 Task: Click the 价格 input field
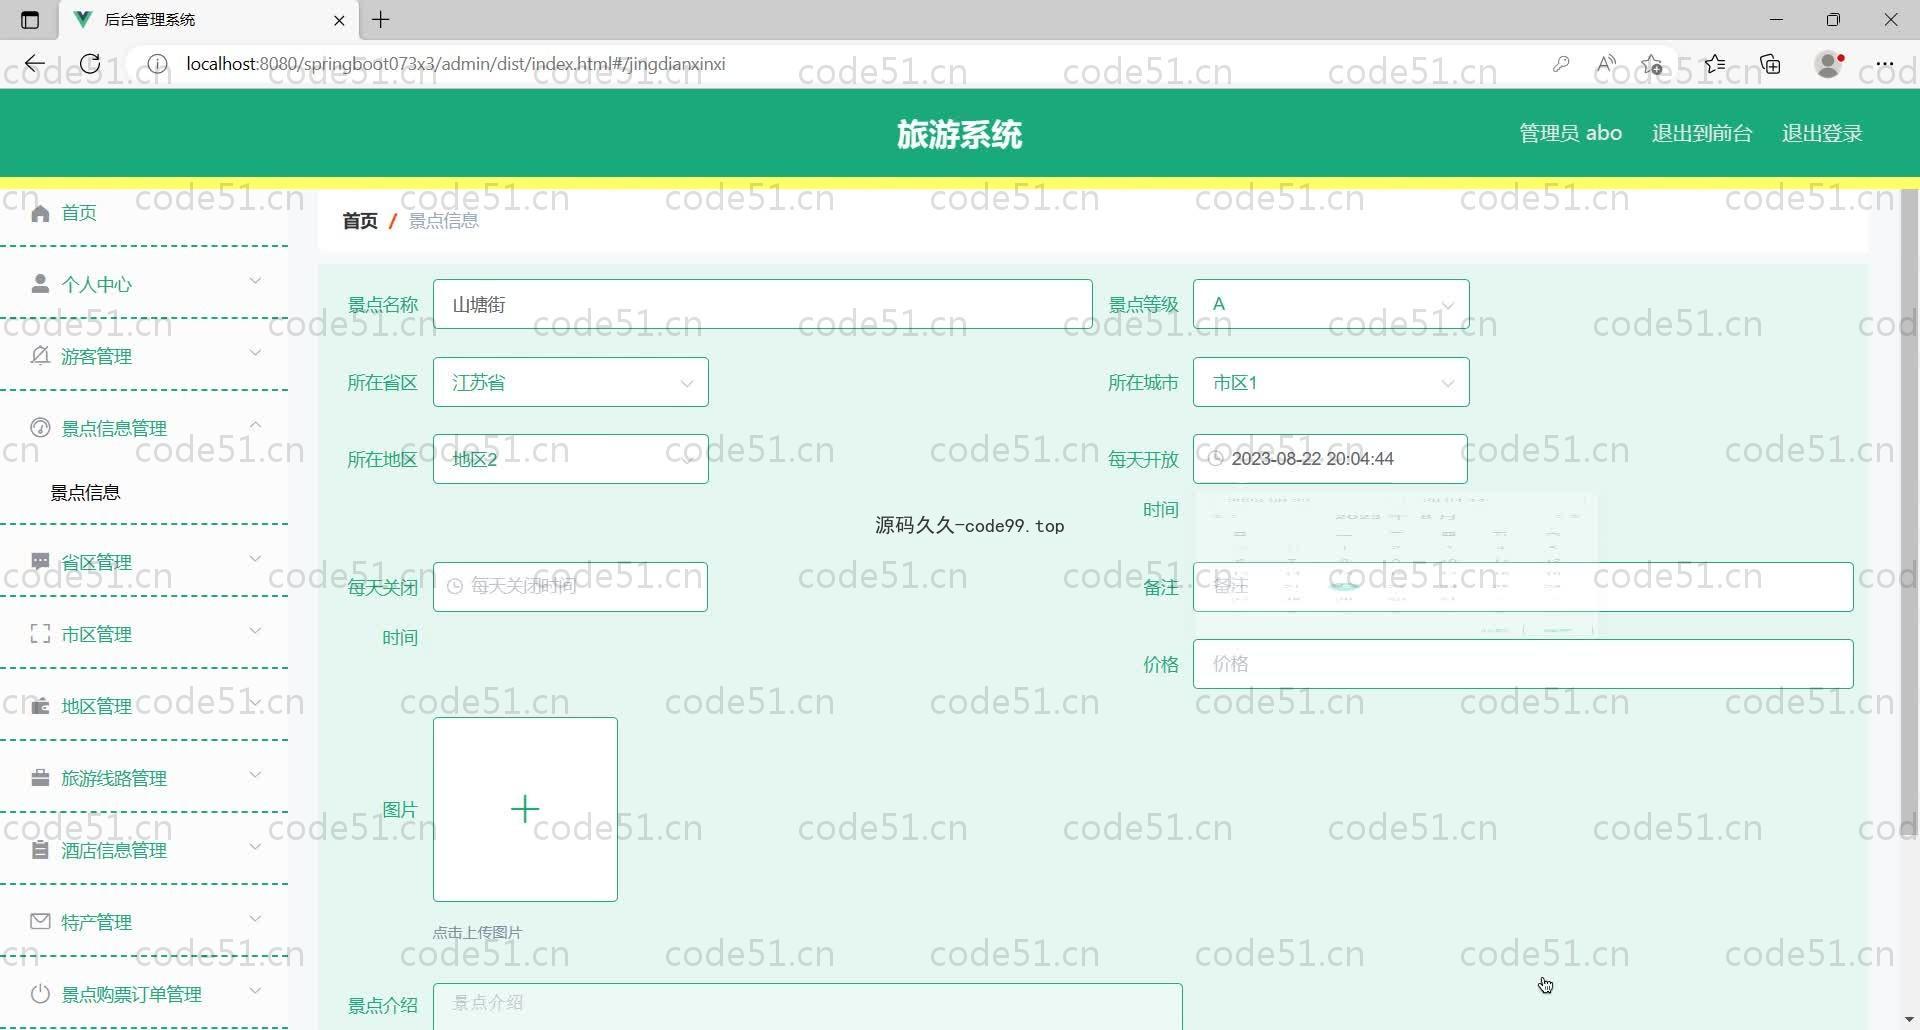coord(1523,664)
